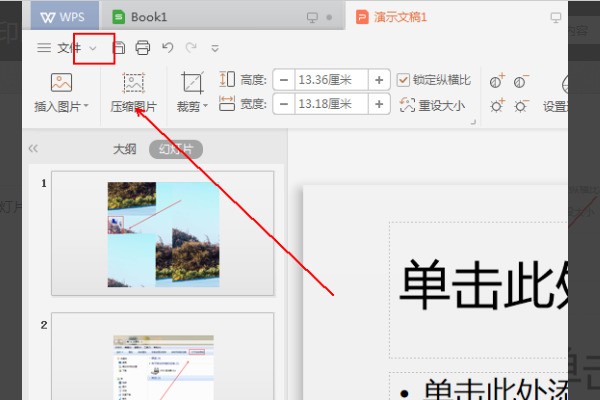
Task: Click the undo arrow icon
Action: 167,48
